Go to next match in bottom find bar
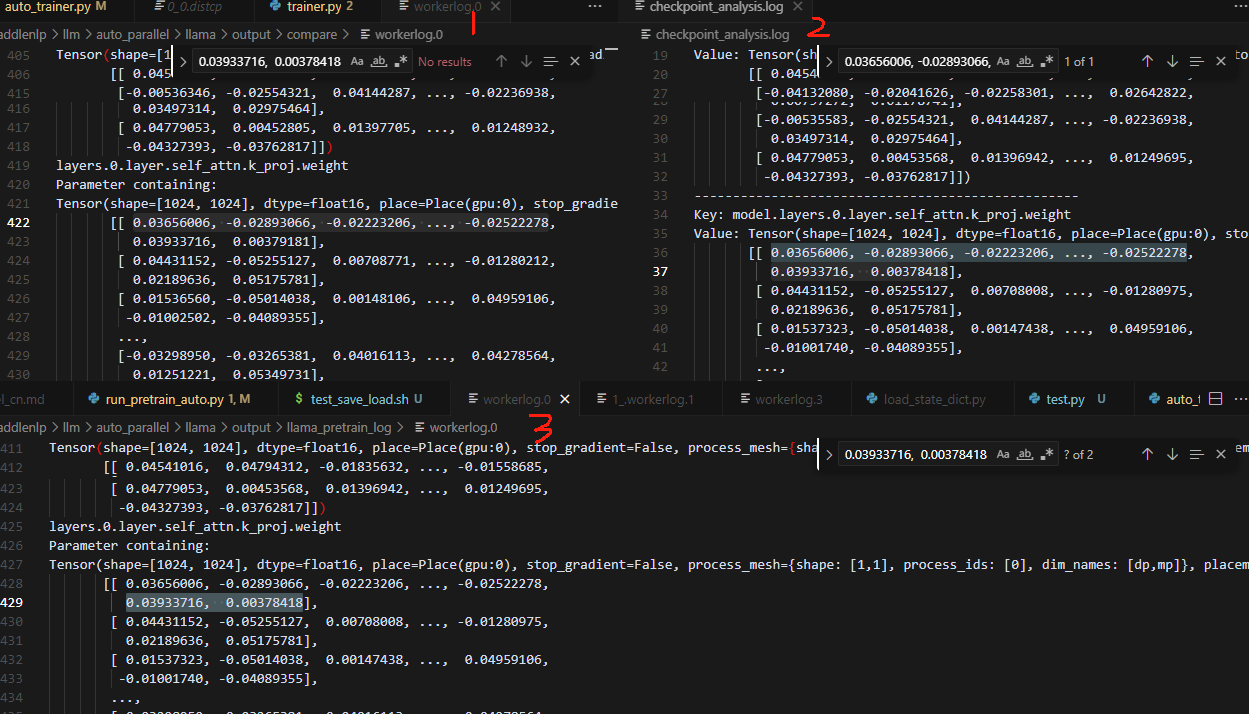1249x714 pixels. coord(1172,454)
